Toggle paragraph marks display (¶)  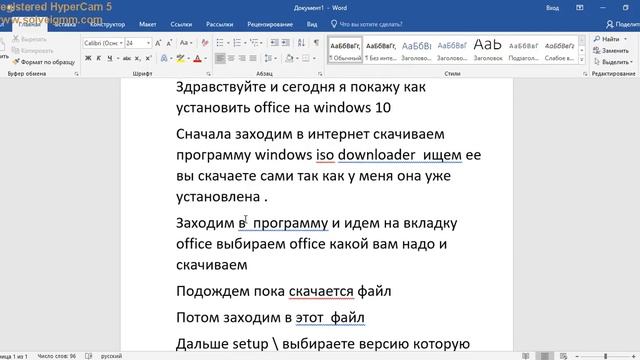pos(316,43)
